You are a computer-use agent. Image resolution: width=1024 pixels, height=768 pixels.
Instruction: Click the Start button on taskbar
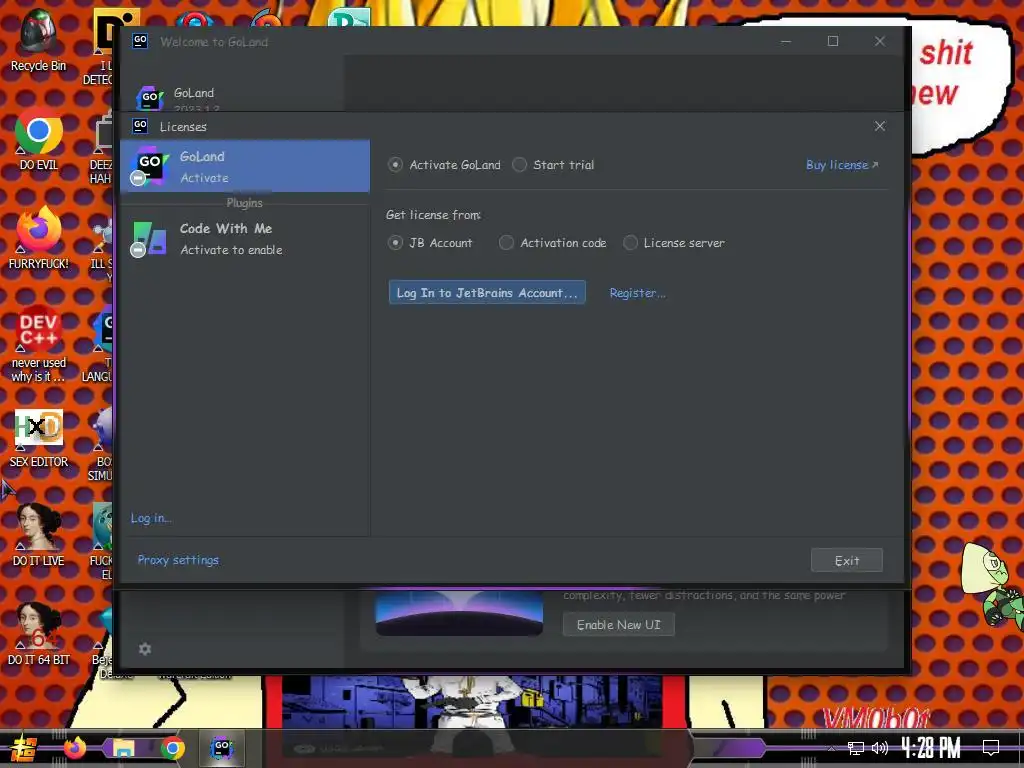[x=23, y=748]
